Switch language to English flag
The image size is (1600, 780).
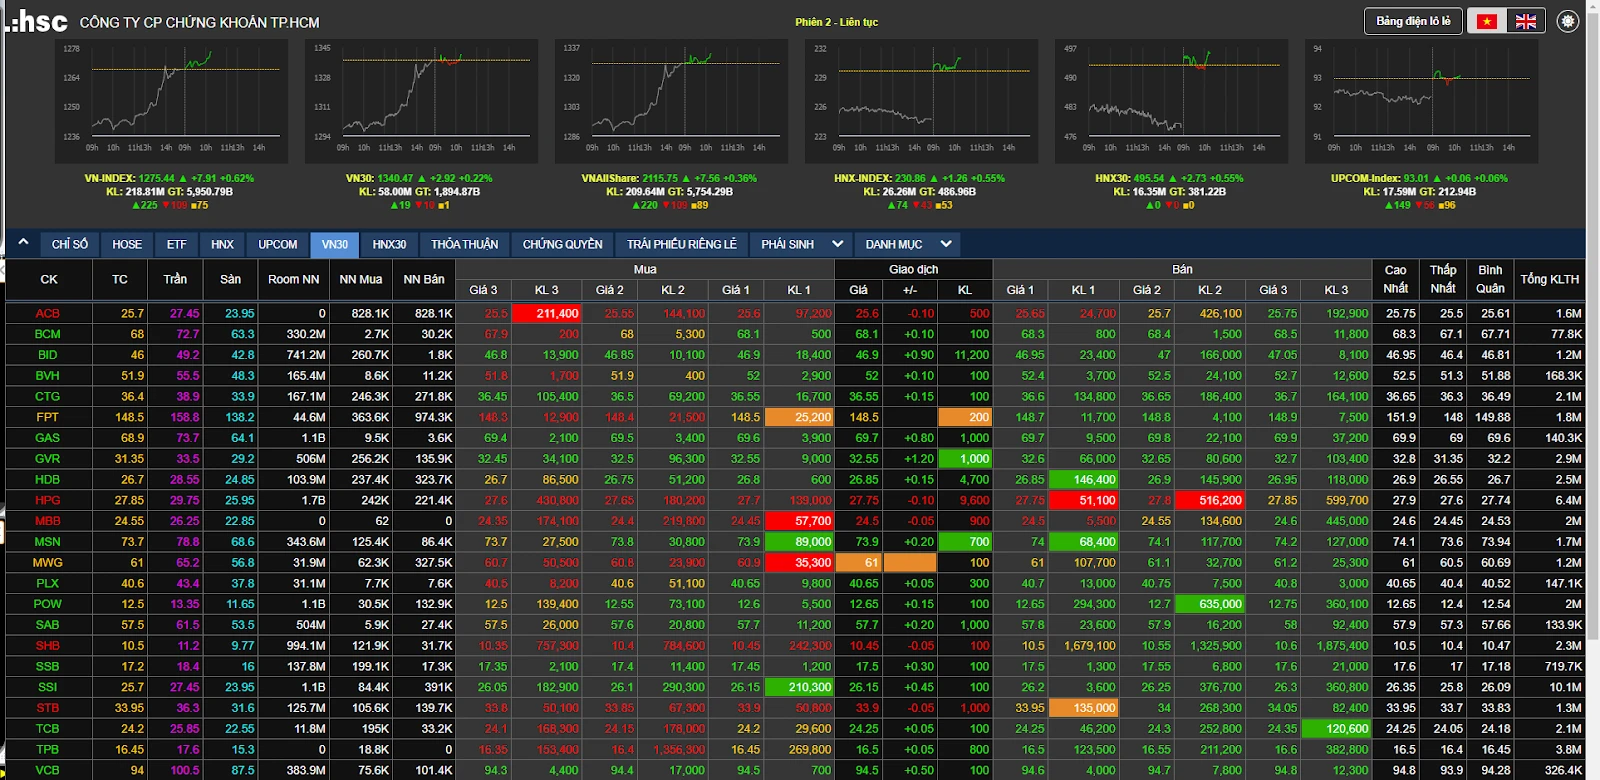tap(1526, 21)
